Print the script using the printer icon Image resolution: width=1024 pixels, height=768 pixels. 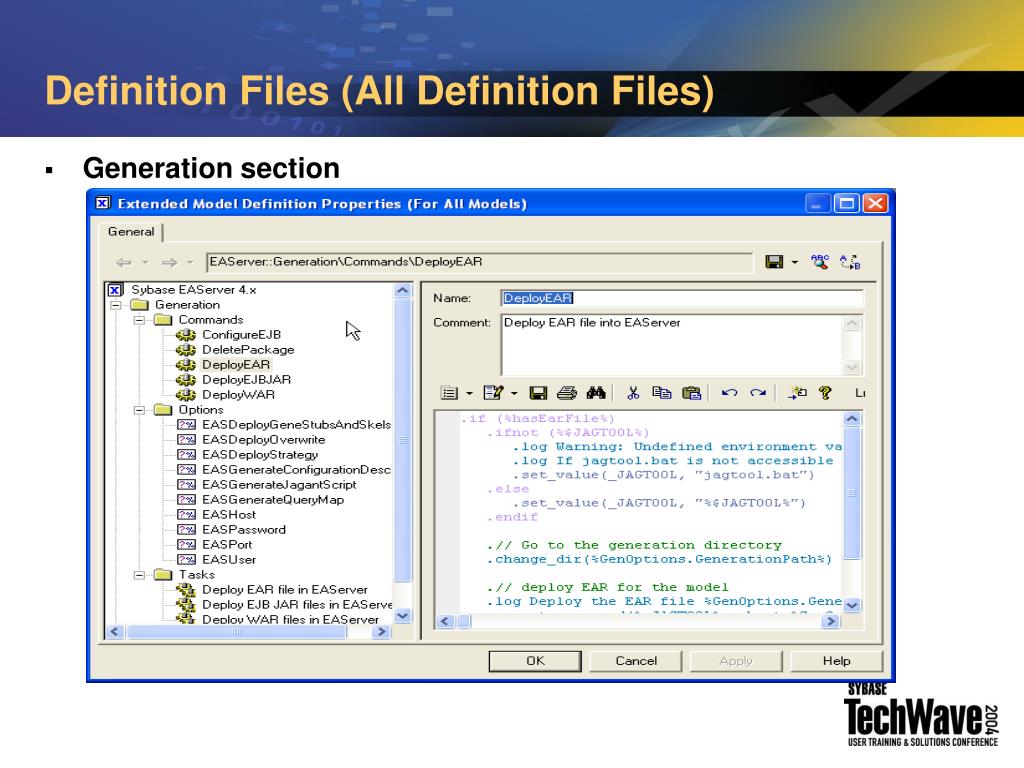pyautogui.click(x=567, y=392)
